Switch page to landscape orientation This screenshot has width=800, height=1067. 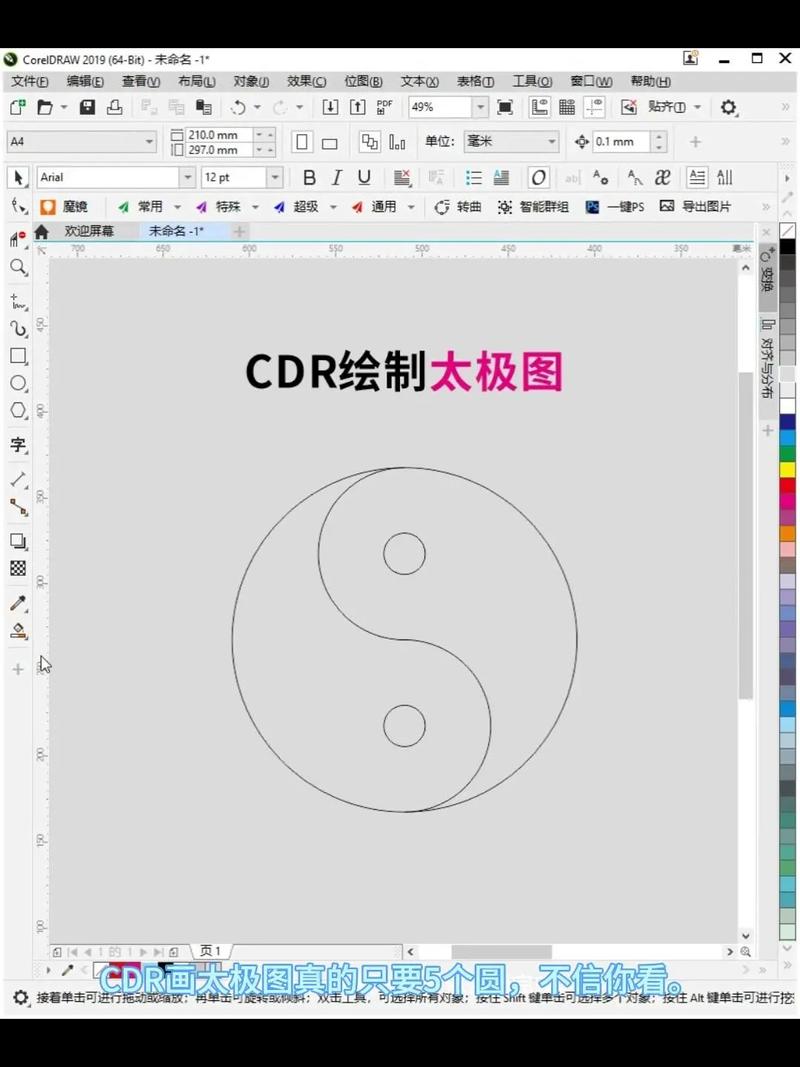click(x=332, y=142)
